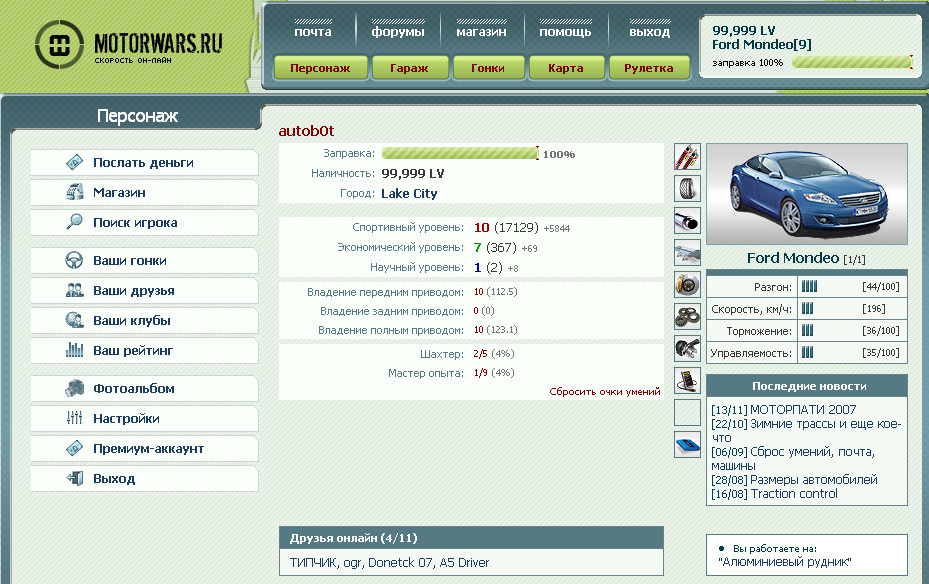Click the gearbox gears part icon

pos(687,317)
